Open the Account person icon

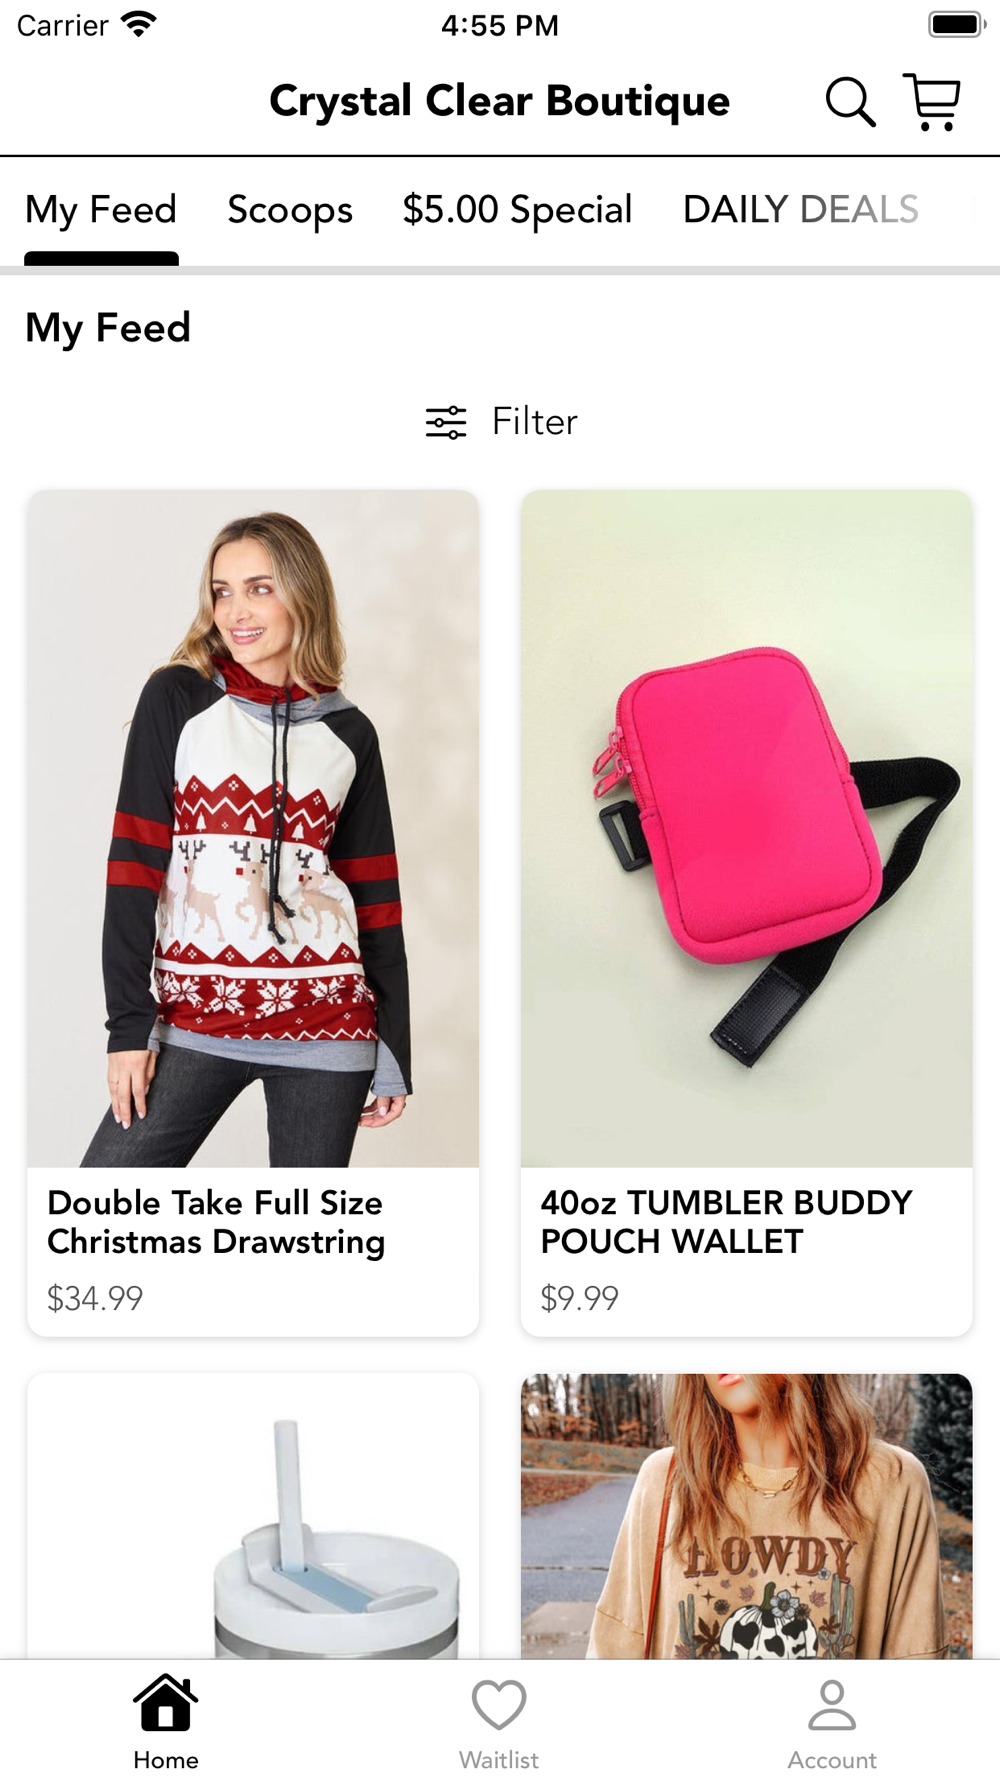pyautogui.click(x=832, y=1704)
